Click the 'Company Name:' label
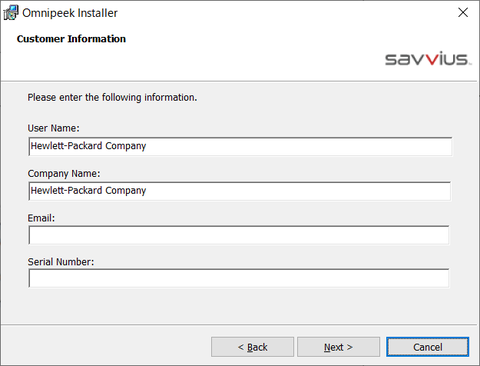The width and height of the screenshot is (480, 366). click(x=64, y=174)
